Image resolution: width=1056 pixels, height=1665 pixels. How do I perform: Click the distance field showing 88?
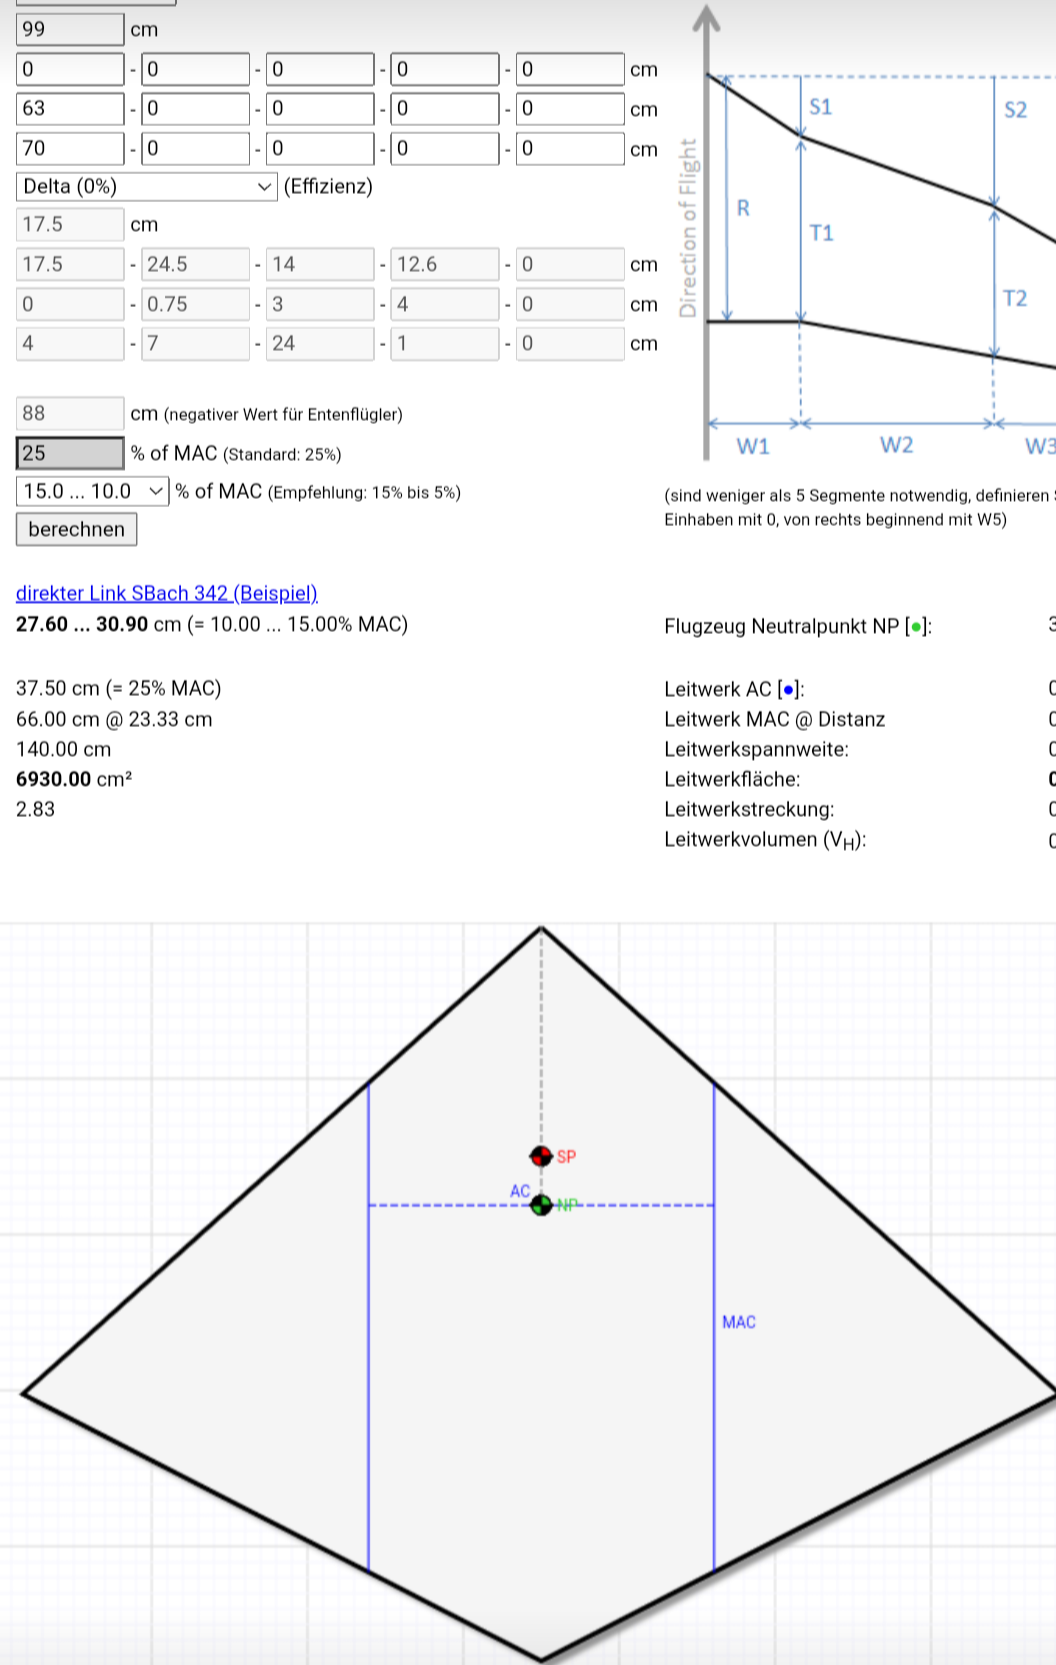pyautogui.click(x=70, y=413)
